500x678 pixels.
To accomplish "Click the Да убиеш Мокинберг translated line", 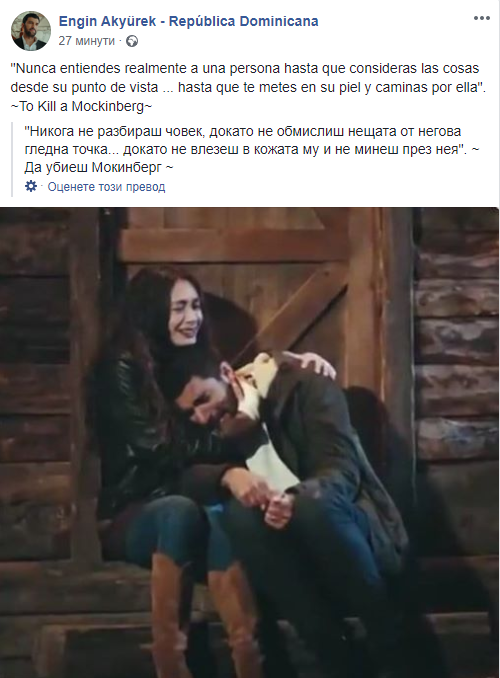I will click(99, 167).
